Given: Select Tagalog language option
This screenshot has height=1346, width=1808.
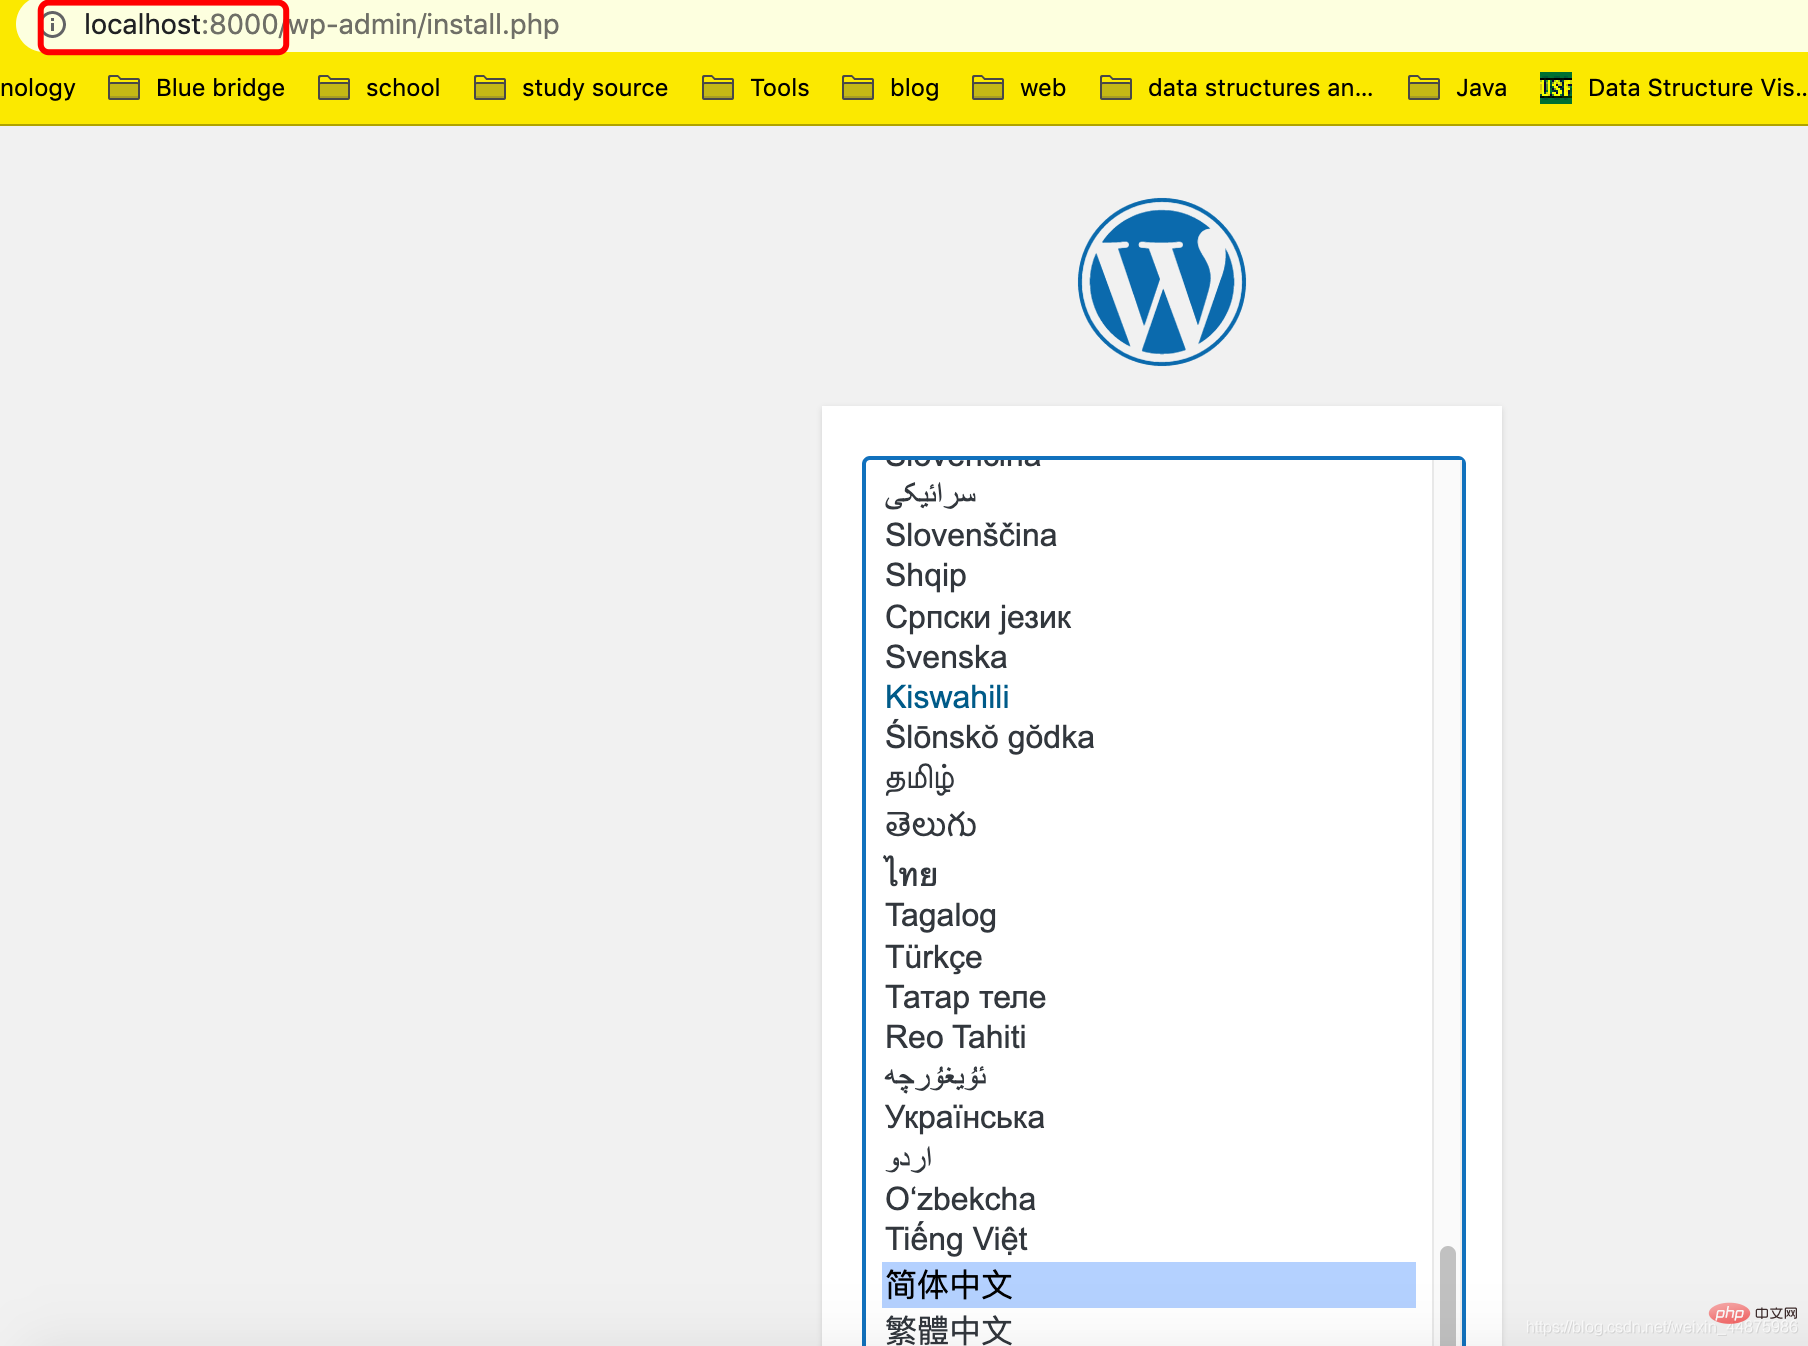Looking at the screenshot, I should [941, 915].
